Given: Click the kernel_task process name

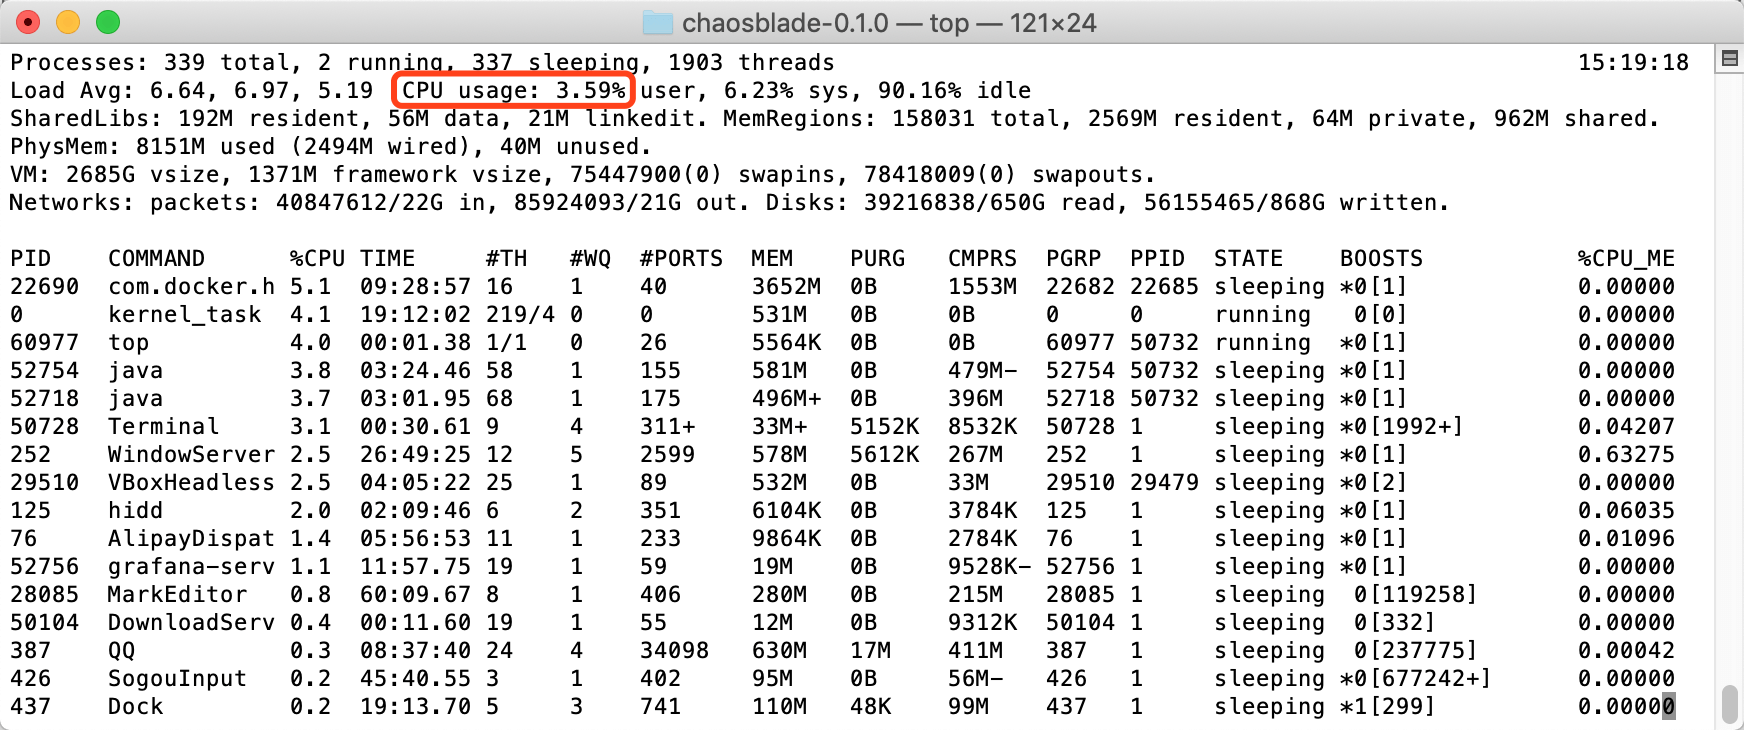Looking at the screenshot, I should 184,315.
